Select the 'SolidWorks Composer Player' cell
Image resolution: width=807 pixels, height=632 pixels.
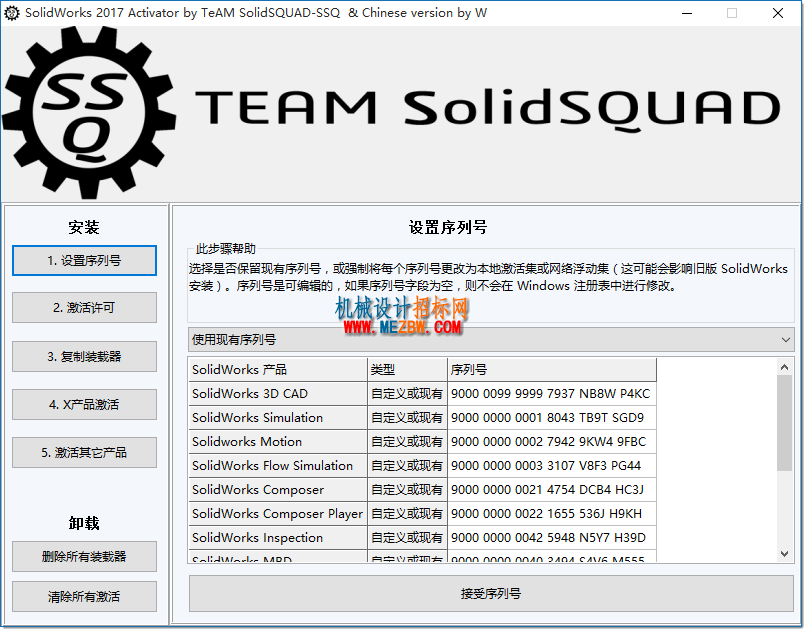(278, 514)
